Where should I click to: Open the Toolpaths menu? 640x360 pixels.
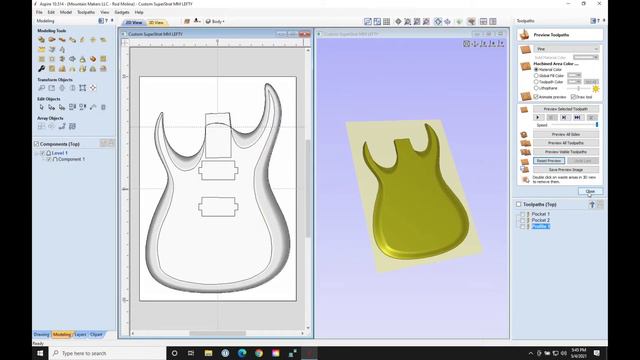(x=86, y=12)
